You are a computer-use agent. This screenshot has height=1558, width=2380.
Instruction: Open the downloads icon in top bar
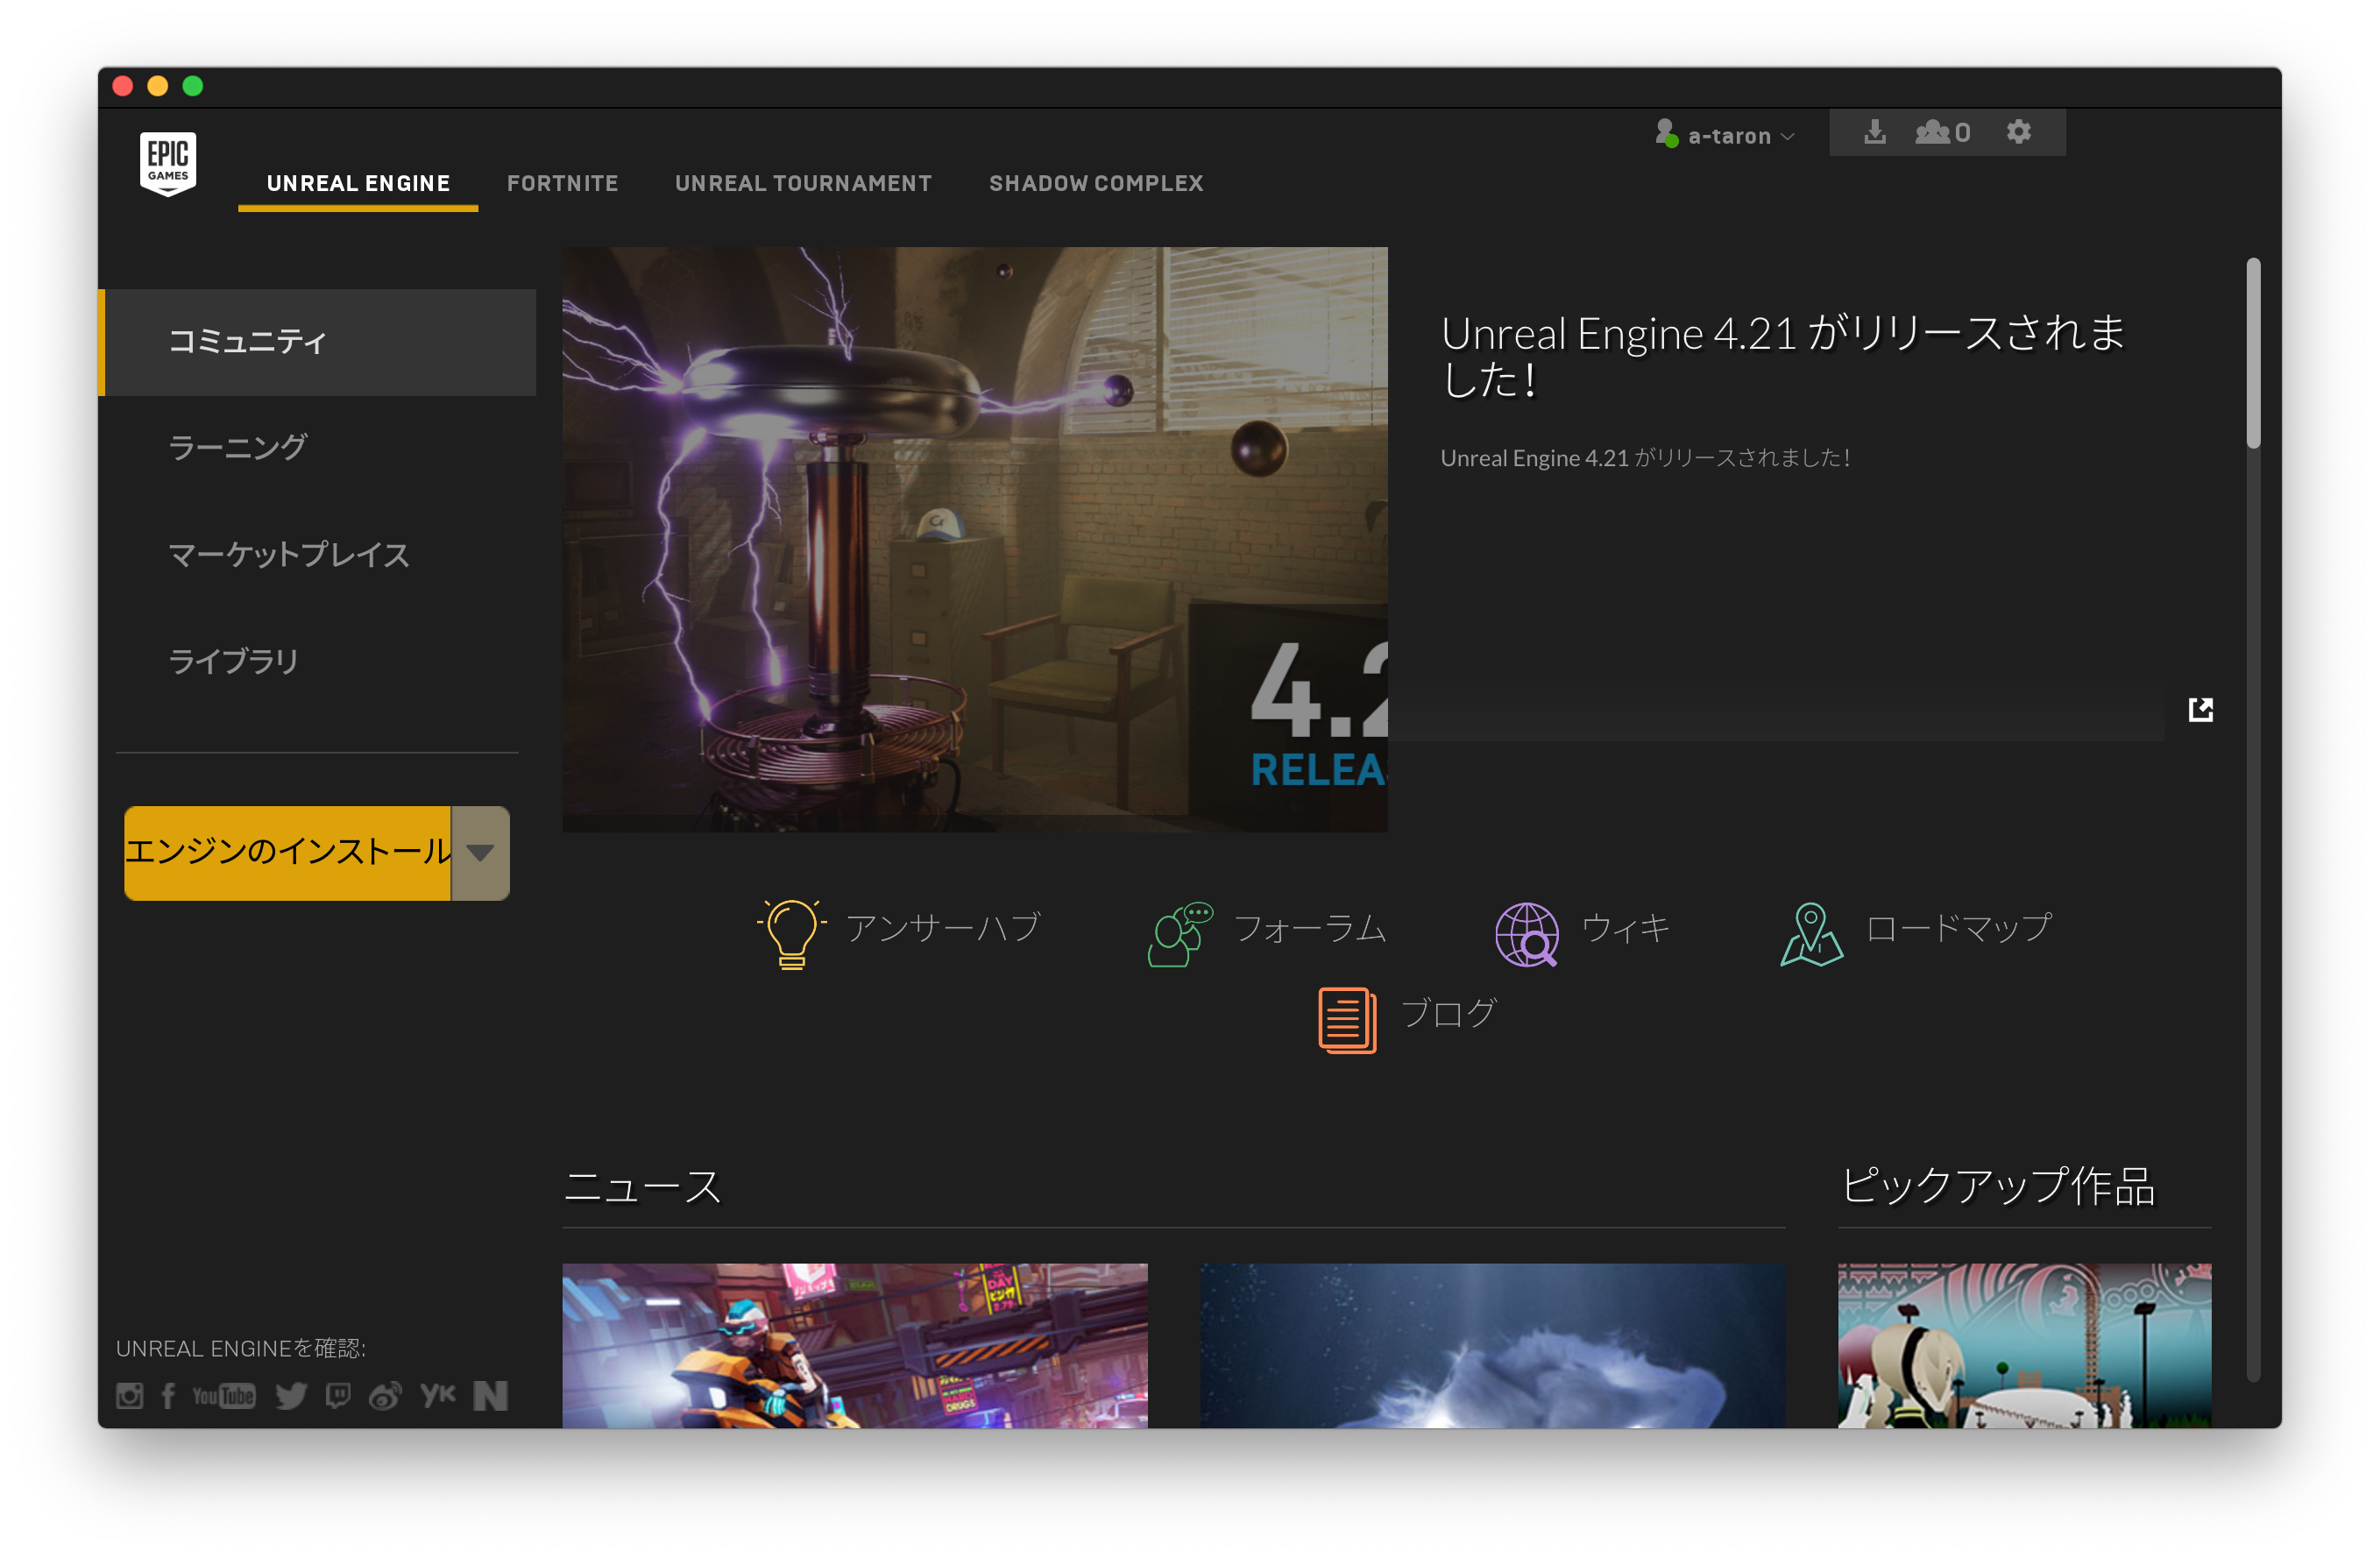coord(1874,132)
